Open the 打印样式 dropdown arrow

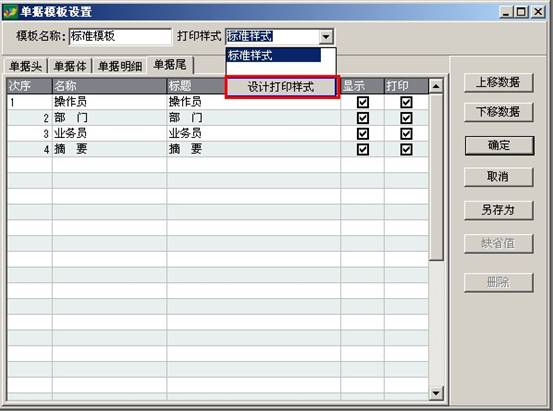tap(326, 36)
